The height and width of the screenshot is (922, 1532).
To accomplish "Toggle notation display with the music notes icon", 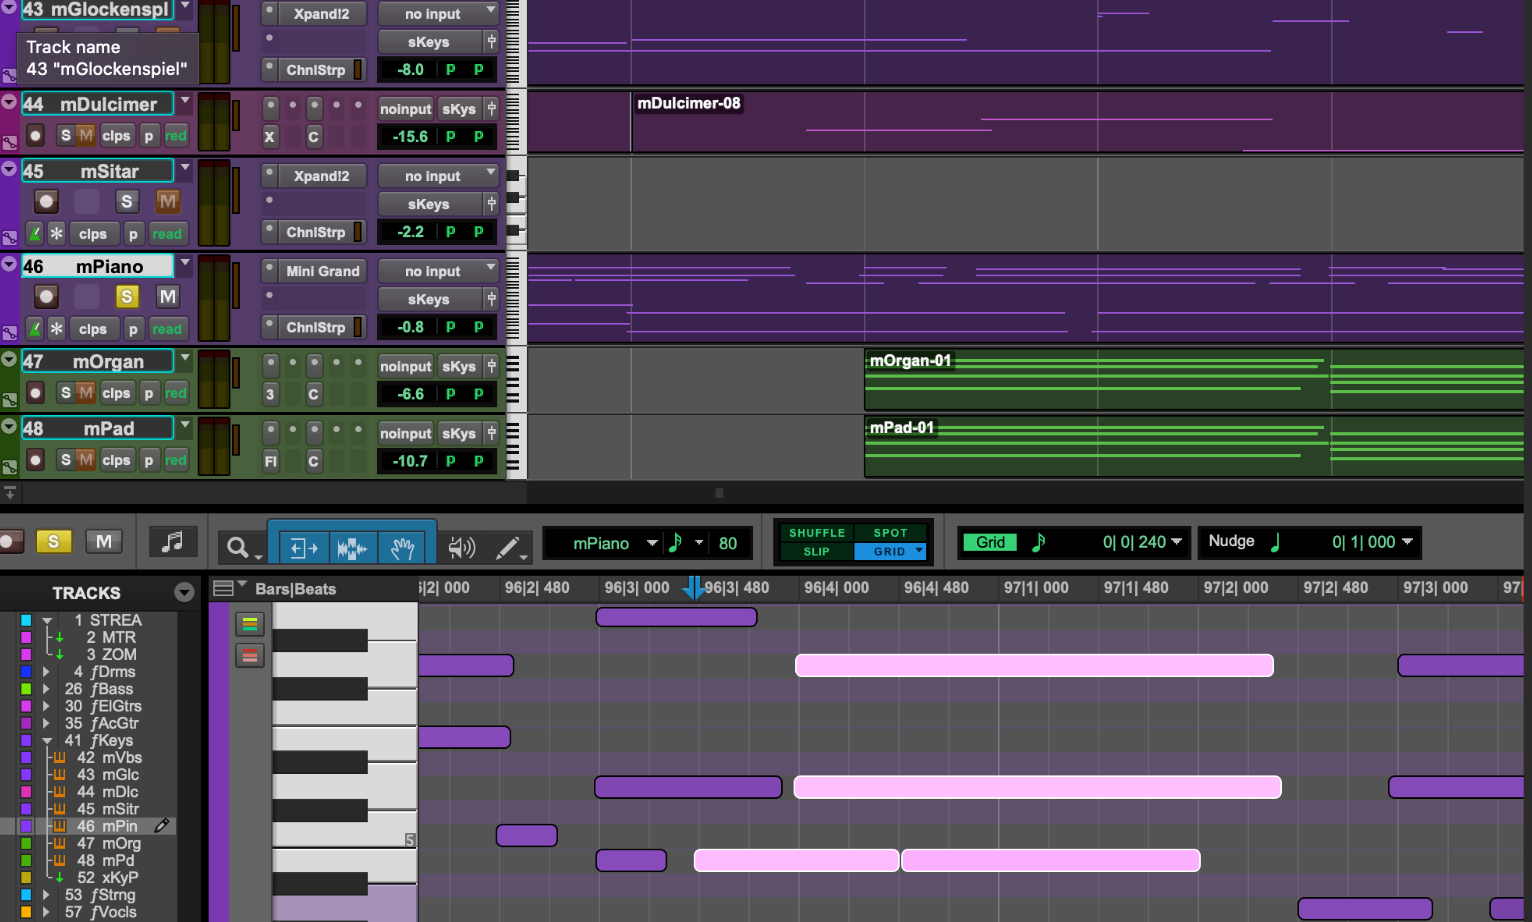I will [173, 542].
